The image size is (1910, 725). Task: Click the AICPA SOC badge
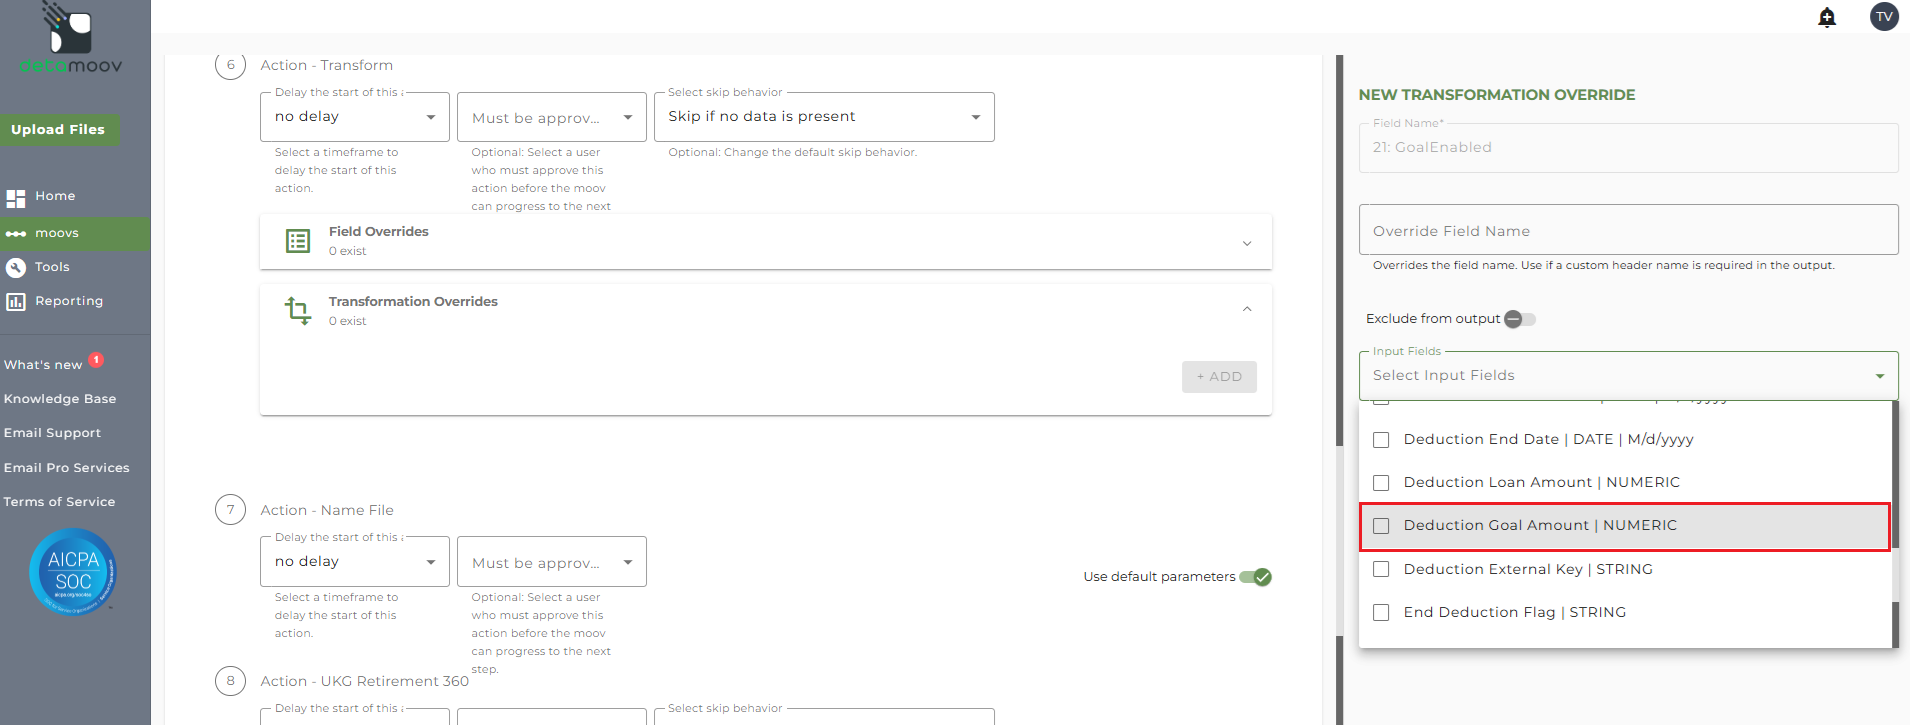click(x=73, y=572)
